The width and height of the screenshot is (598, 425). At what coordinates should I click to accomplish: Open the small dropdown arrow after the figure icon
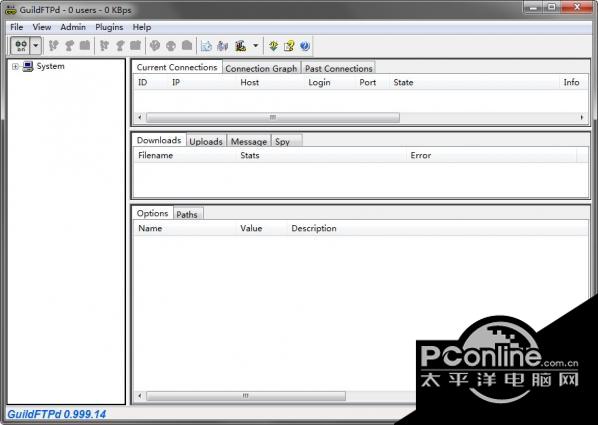[x=256, y=46]
